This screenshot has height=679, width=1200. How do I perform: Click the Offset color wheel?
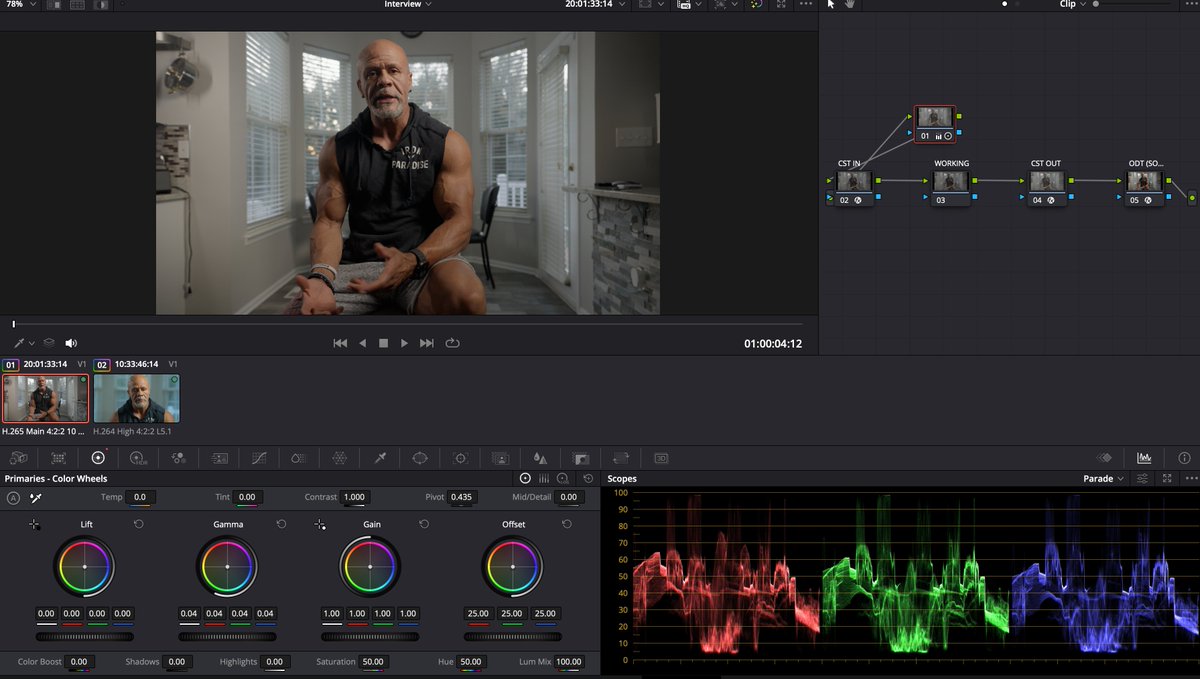[x=512, y=566]
